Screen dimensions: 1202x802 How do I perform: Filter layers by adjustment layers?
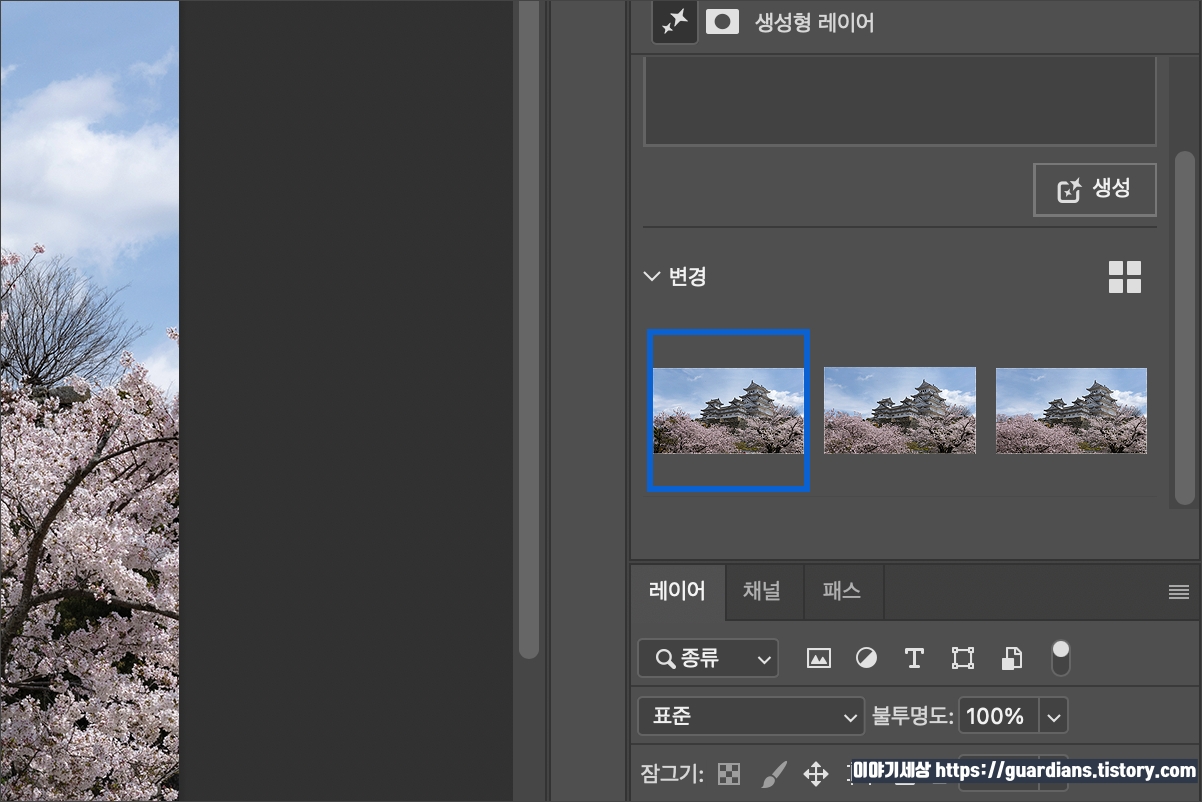(866, 658)
